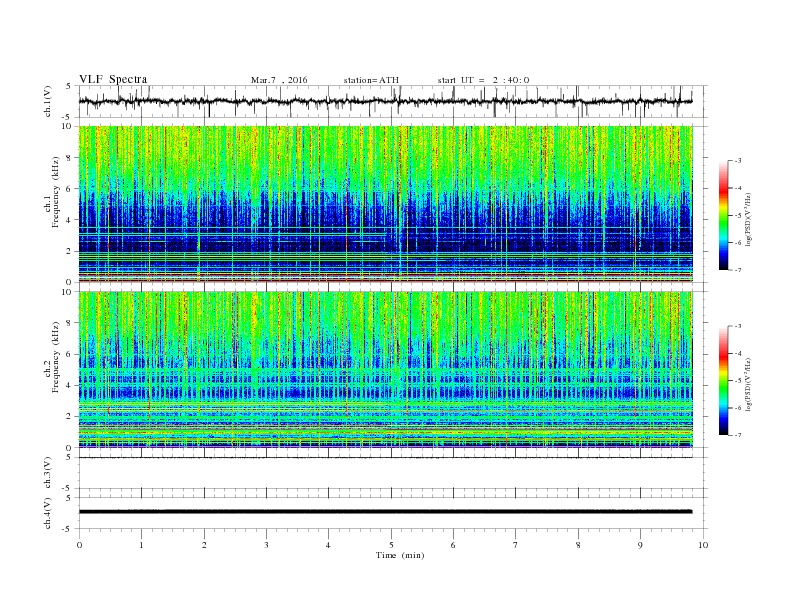Select the "start UT = 2 :40: 0" text
Screen dimensions: 792x612
pos(483,80)
